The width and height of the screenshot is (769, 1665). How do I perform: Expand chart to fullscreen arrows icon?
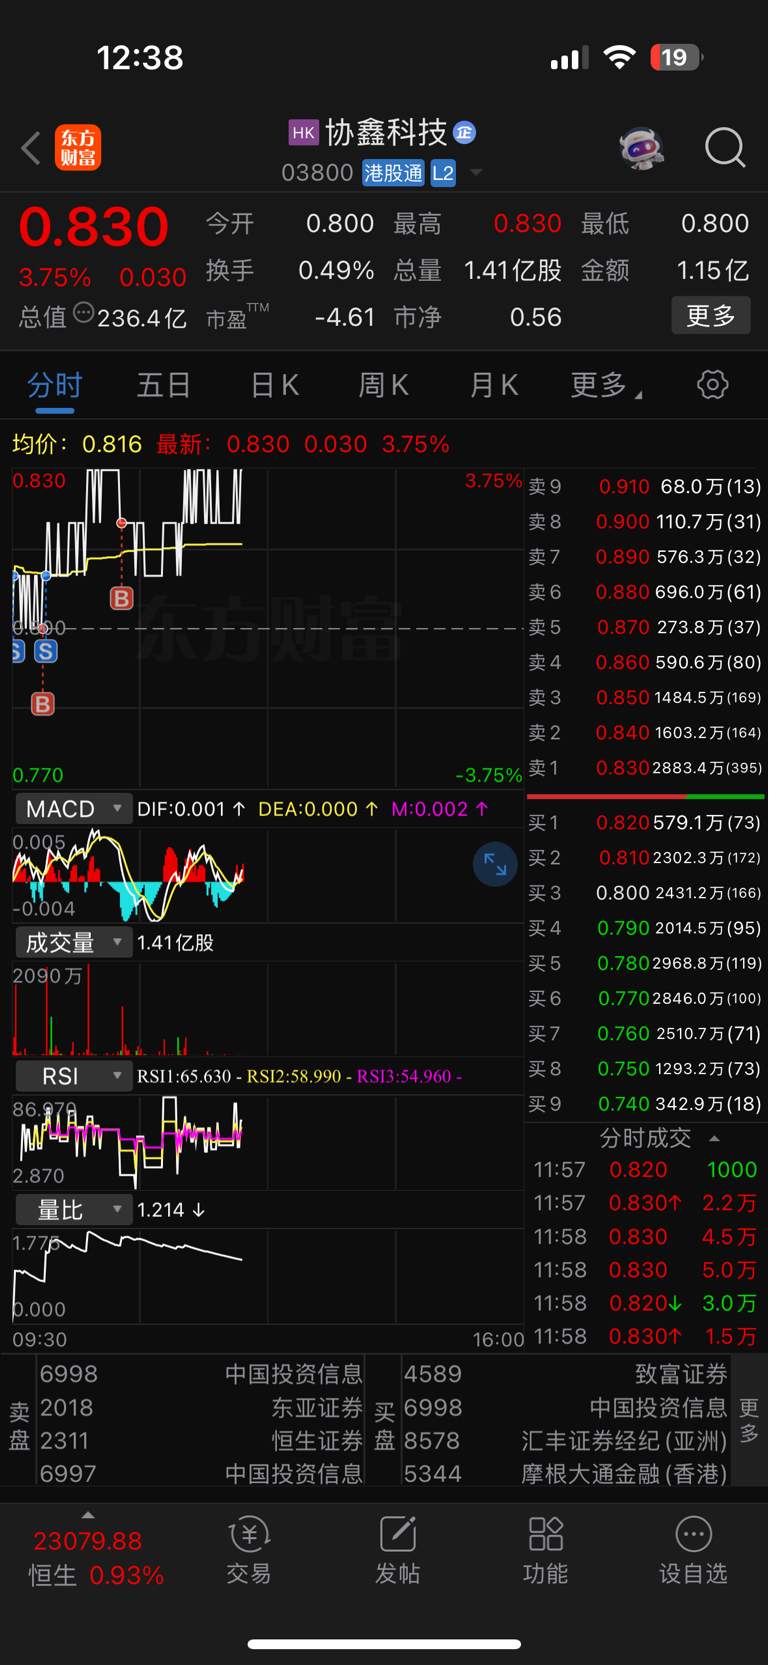point(495,864)
